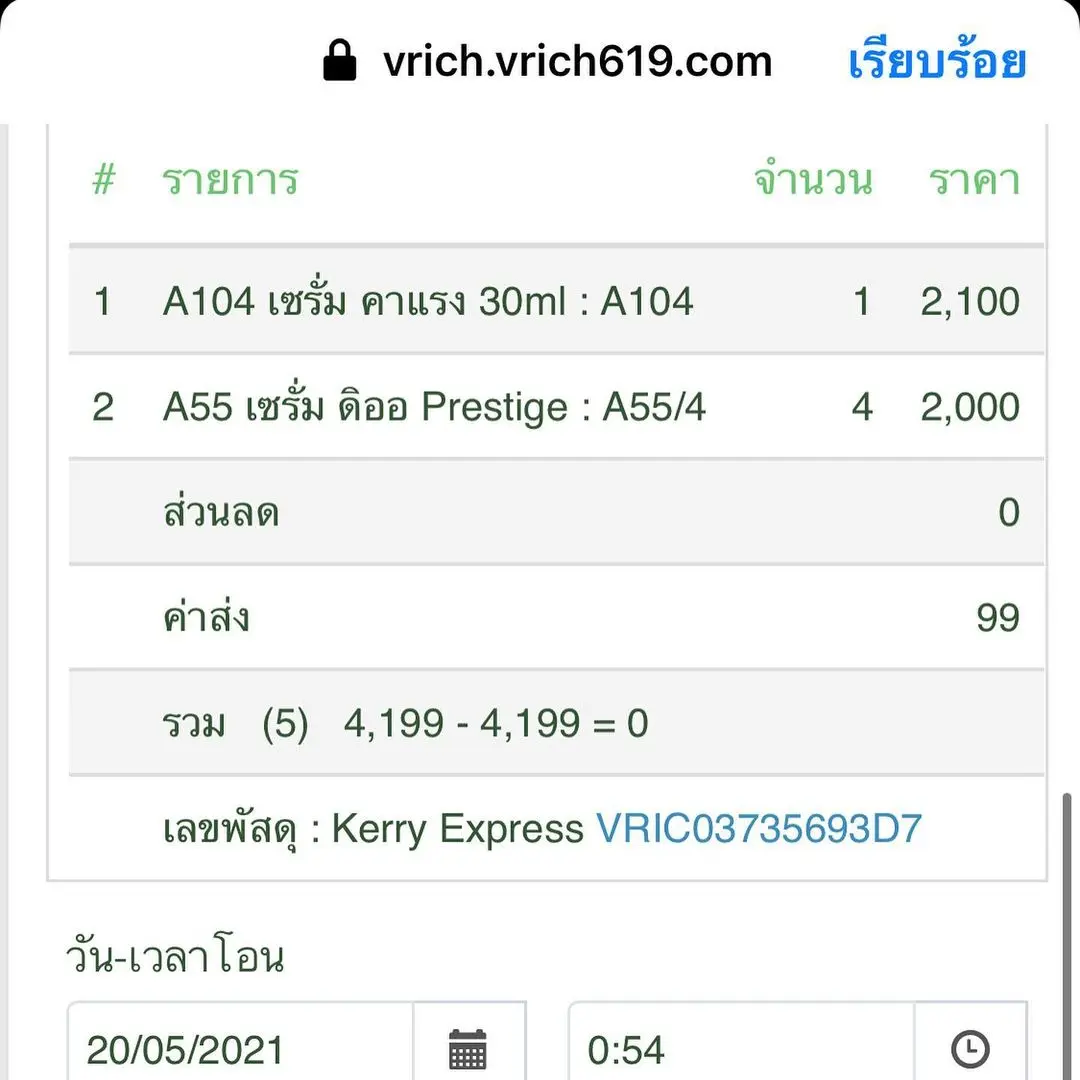Open the calendar date picker icon
The width and height of the screenshot is (1080, 1080).
click(x=468, y=1049)
